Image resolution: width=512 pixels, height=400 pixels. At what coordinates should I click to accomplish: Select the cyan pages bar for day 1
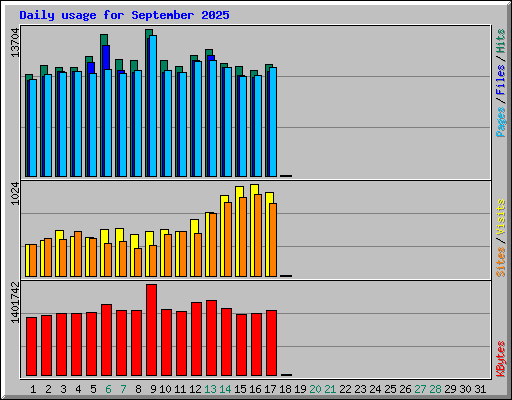coord(33,128)
